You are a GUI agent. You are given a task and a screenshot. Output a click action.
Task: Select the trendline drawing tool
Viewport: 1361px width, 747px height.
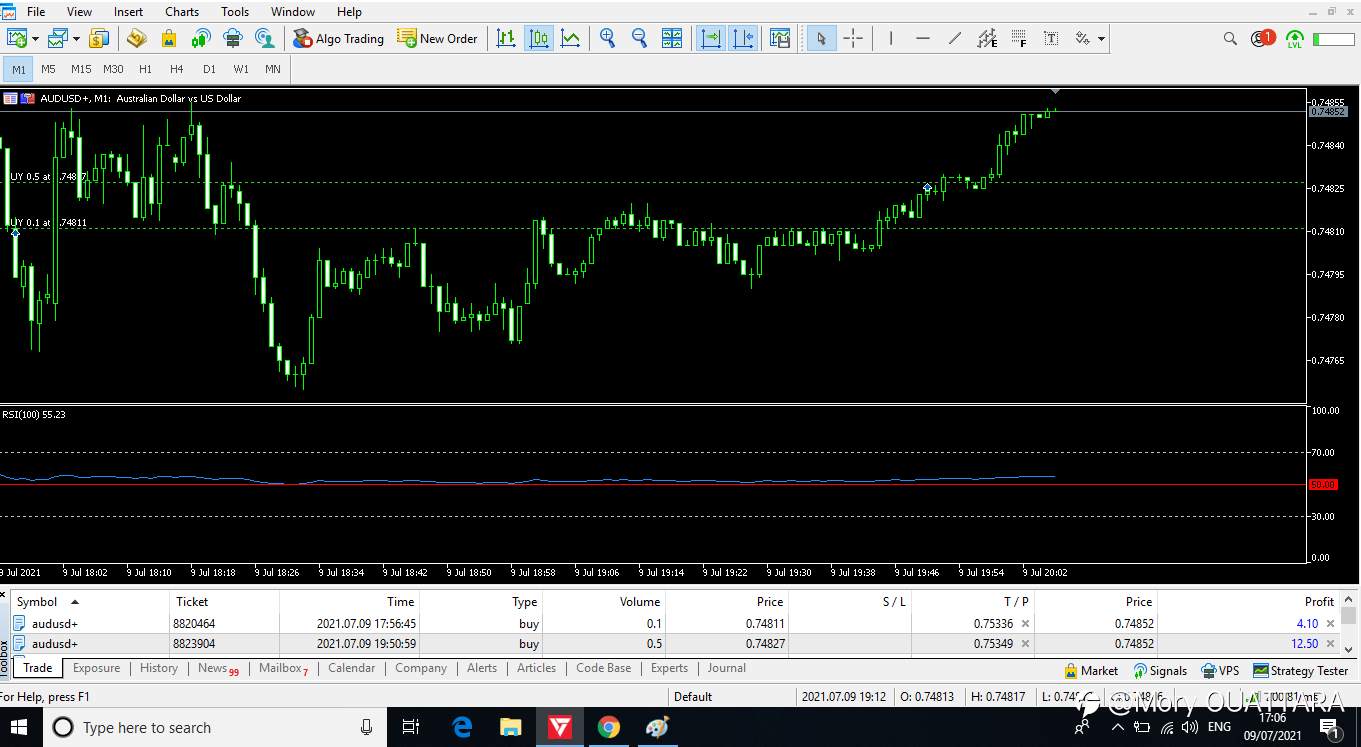955,39
